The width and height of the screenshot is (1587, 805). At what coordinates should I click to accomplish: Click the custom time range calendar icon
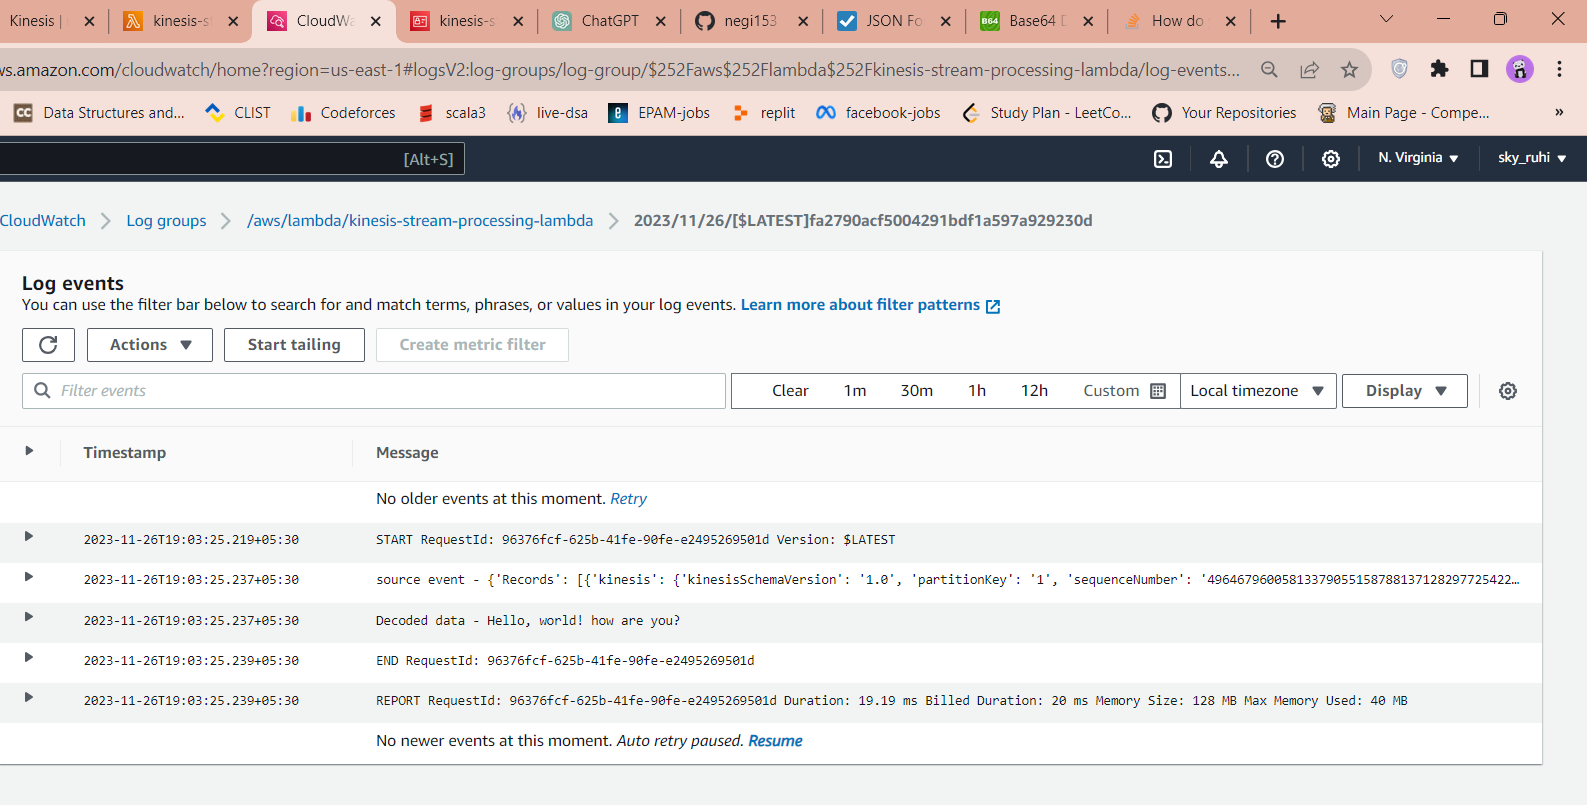[x=1158, y=391]
